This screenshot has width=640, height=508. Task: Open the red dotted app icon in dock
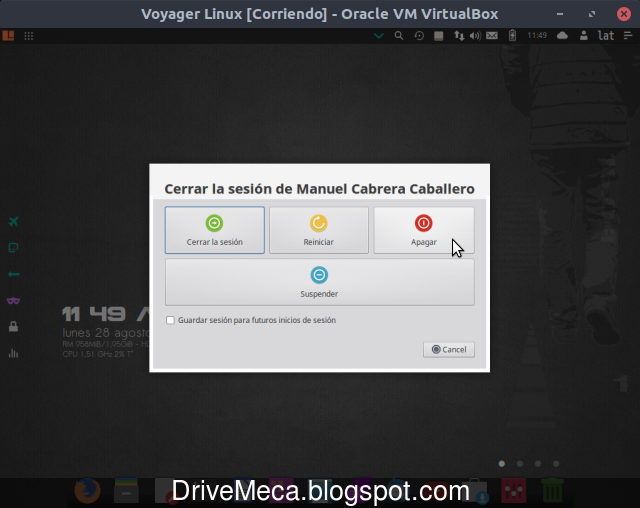coord(513,490)
